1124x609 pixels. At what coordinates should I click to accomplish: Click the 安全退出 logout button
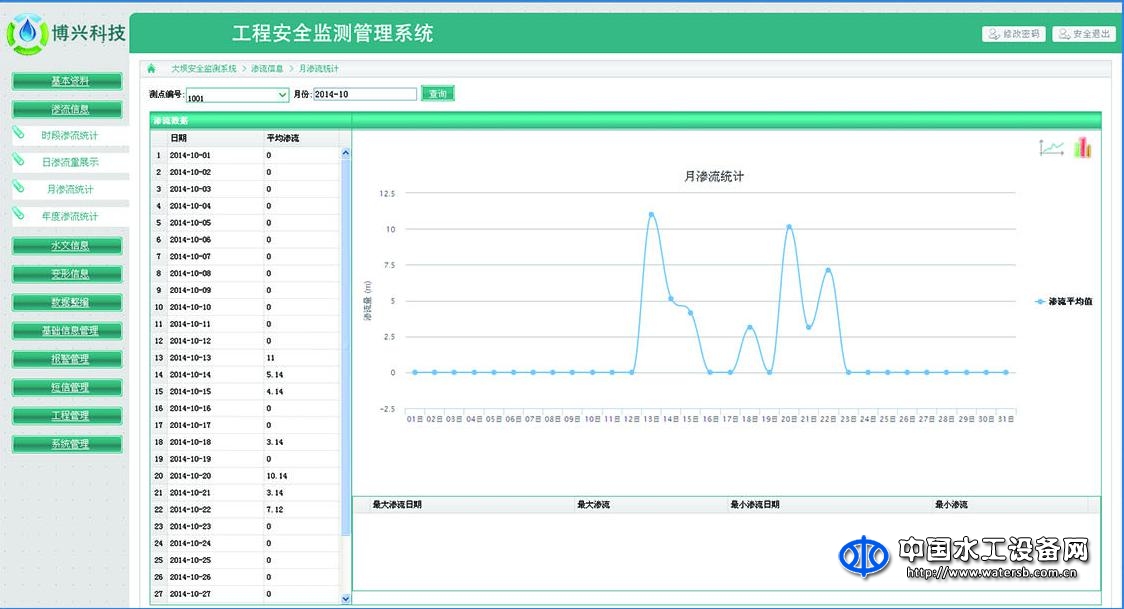pos(1084,33)
